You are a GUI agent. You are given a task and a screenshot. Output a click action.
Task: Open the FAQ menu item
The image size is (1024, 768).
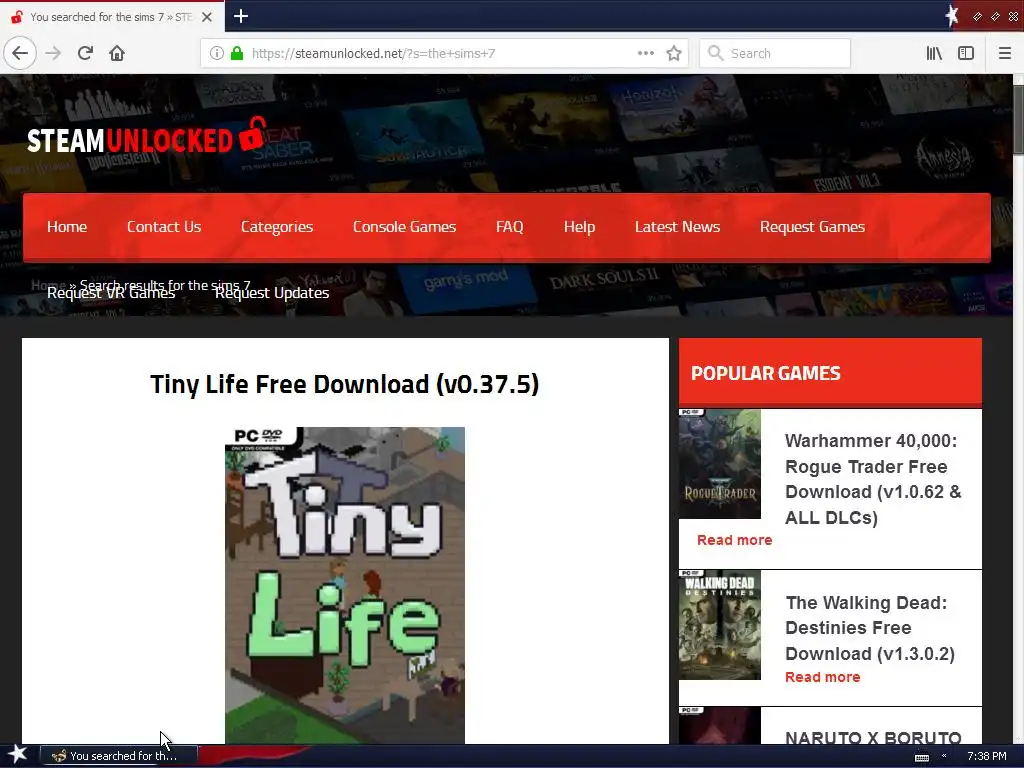(x=509, y=227)
